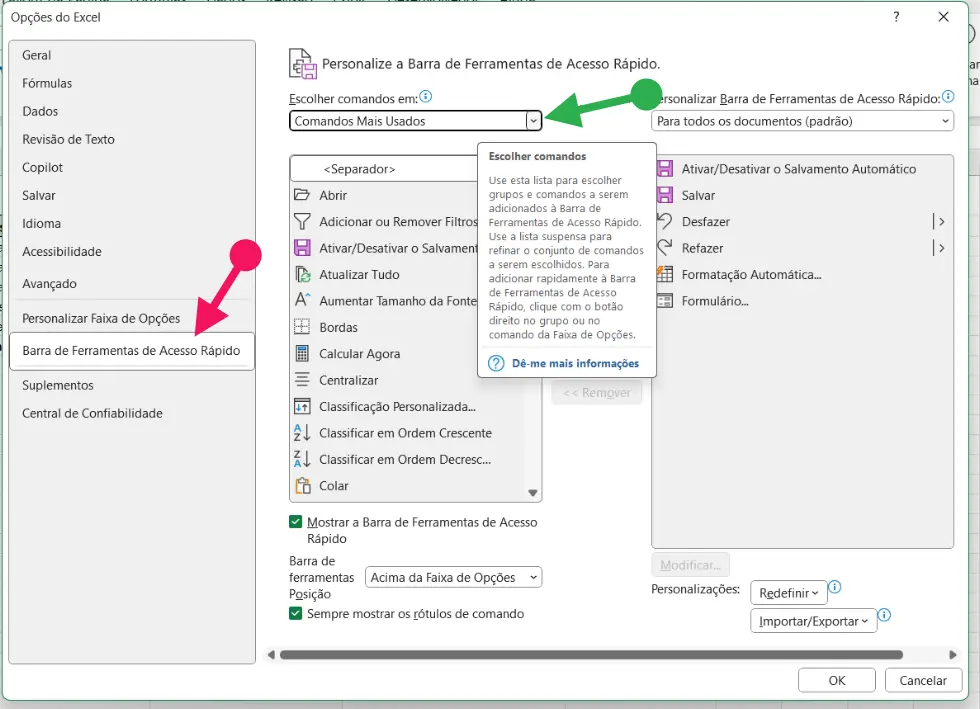Viewport: 980px width, 709px height.
Task: Toggle Sempre mostrar os rótulos de comando checkbox
Action: point(296,613)
